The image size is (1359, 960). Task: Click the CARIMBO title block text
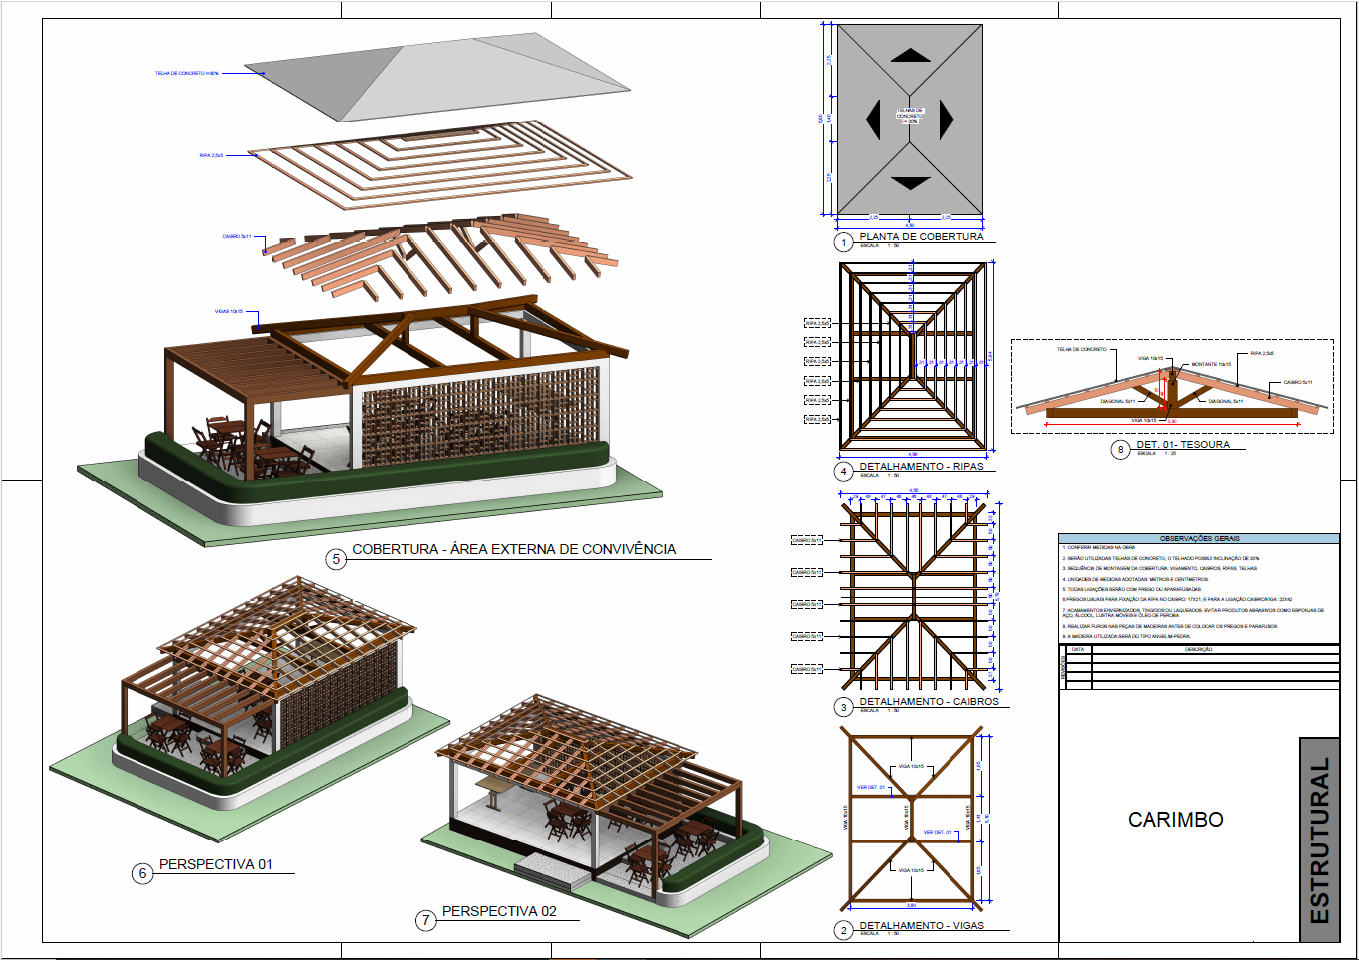click(1175, 820)
